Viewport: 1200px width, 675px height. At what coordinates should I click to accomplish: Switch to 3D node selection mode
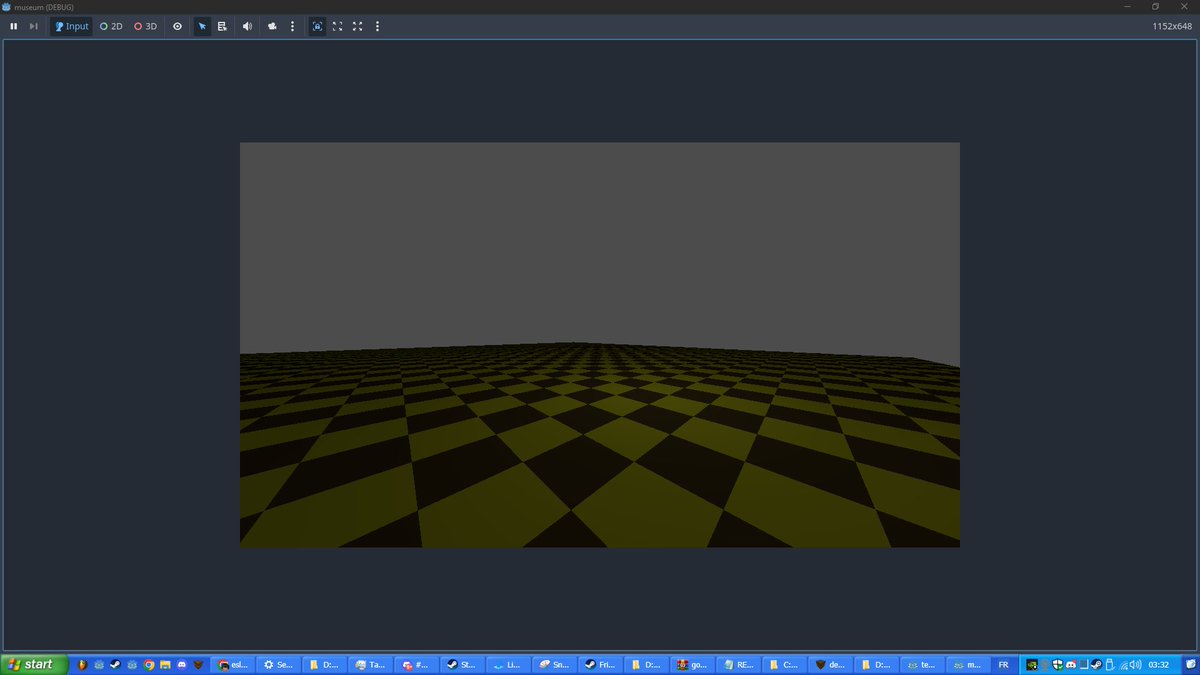tap(146, 26)
